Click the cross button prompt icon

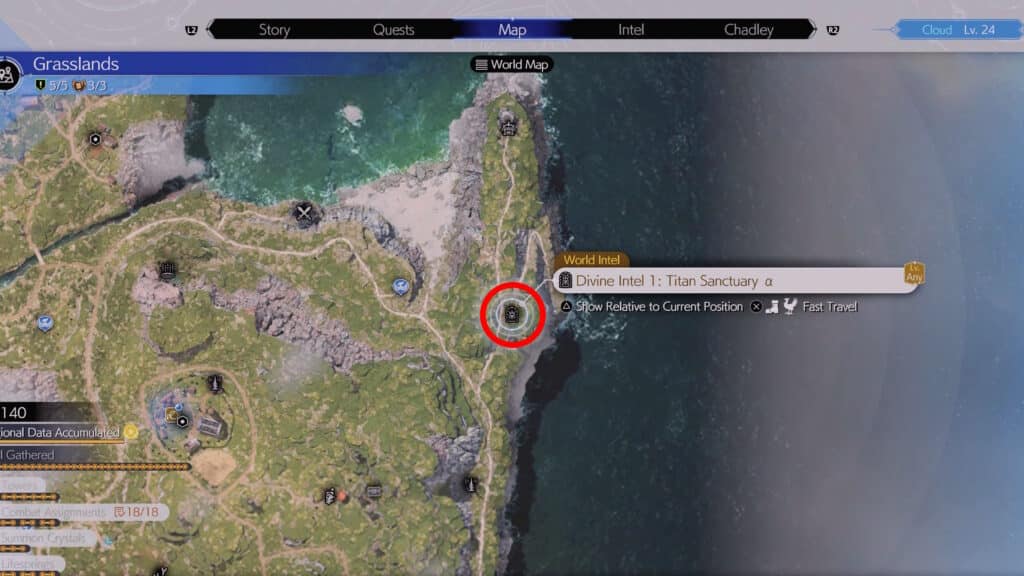click(756, 306)
